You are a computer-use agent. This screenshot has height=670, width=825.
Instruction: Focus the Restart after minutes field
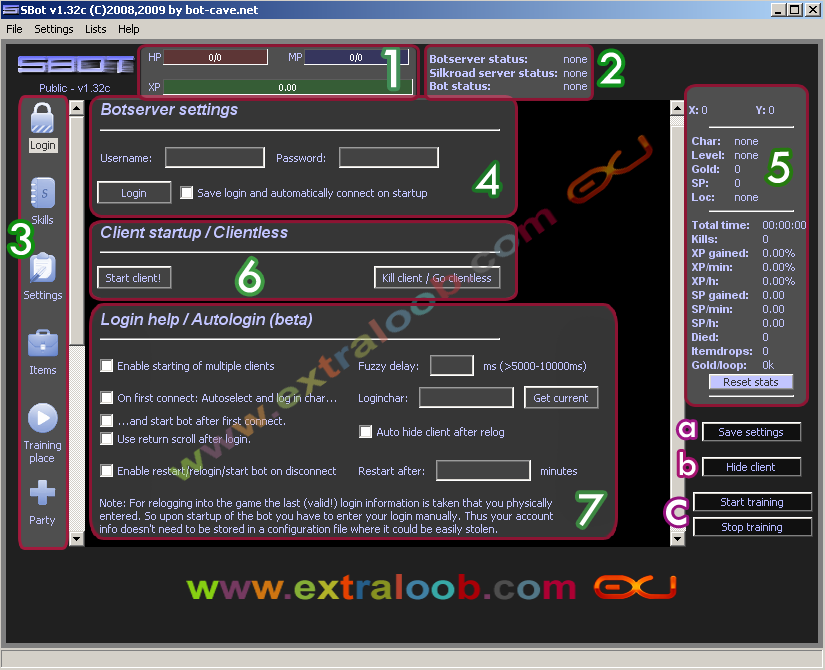coord(483,471)
